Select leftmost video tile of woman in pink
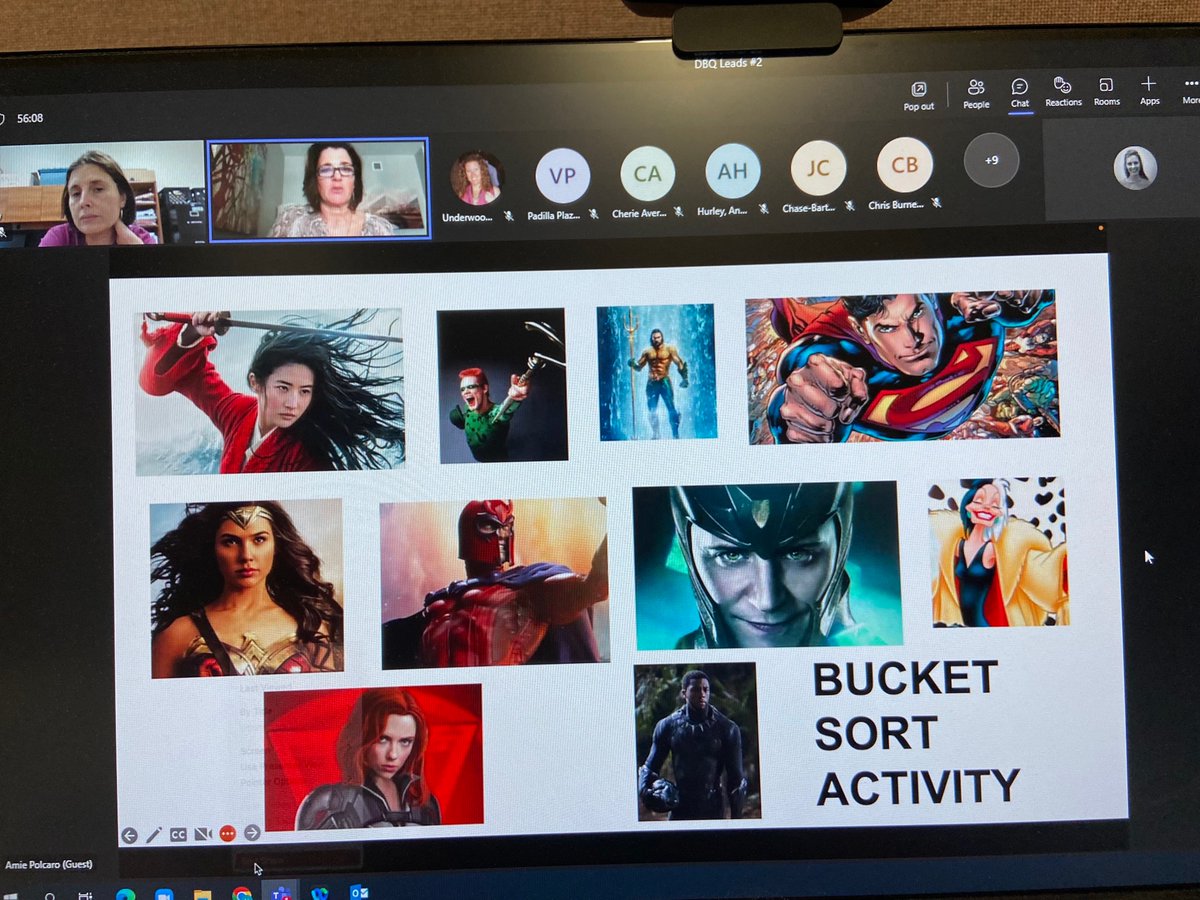 pos(101,194)
